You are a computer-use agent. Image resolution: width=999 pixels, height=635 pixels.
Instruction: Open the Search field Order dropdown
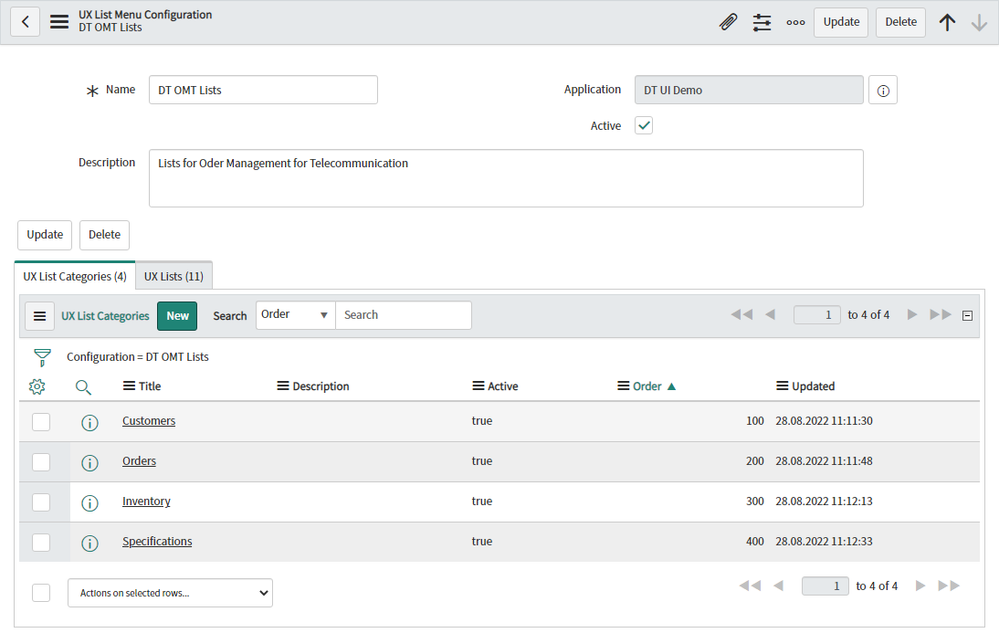[296, 315]
